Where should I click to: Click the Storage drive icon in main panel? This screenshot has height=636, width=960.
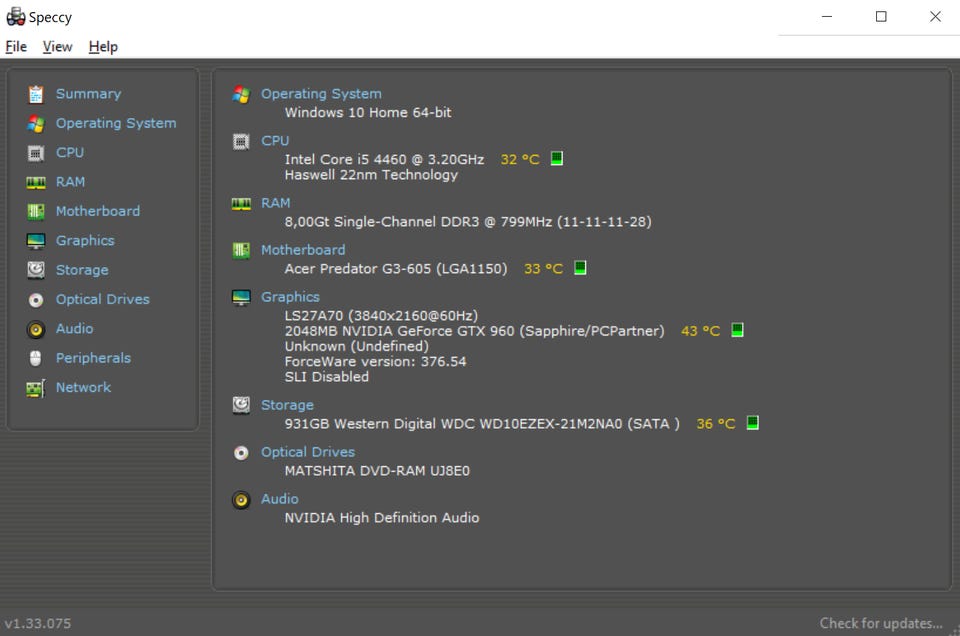click(241, 405)
